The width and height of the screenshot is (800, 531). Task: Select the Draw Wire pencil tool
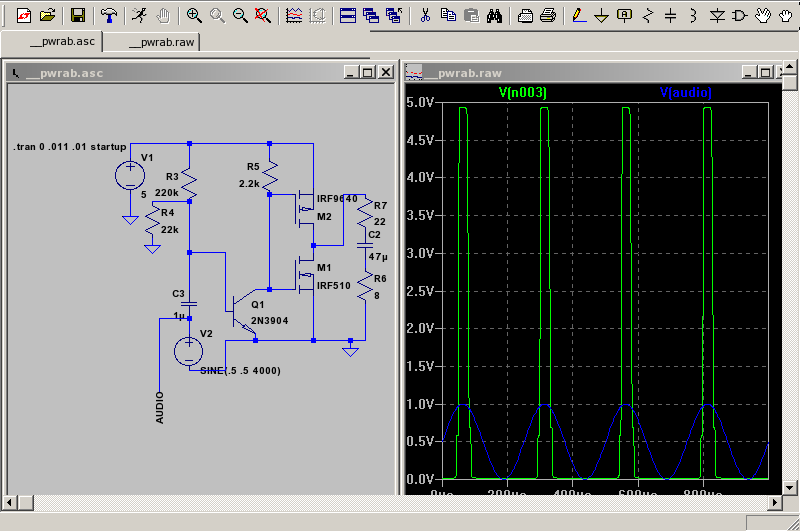pyautogui.click(x=579, y=15)
